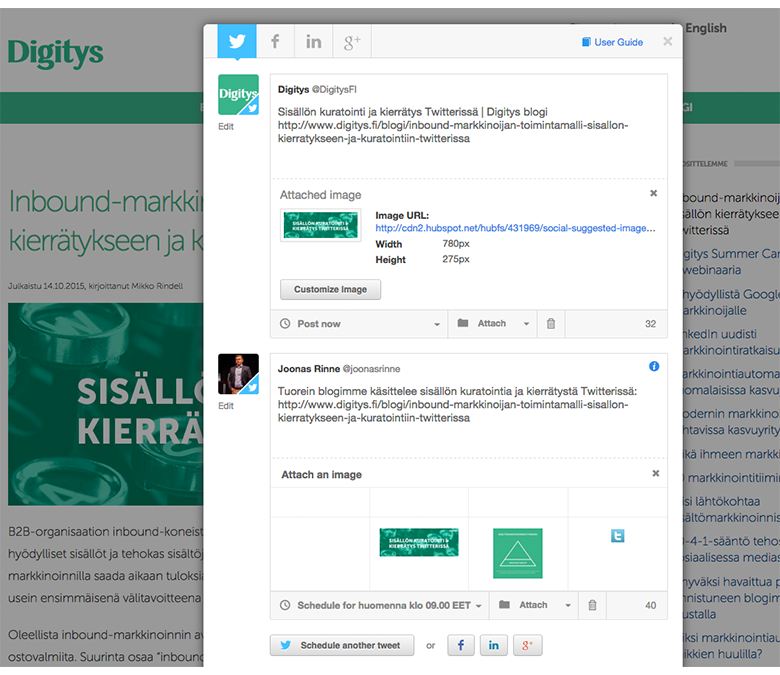The height and width of the screenshot is (675, 780).
Task: Open Attach dropdown for Joonas Rinne tweet
Action: tap(534, 605)
